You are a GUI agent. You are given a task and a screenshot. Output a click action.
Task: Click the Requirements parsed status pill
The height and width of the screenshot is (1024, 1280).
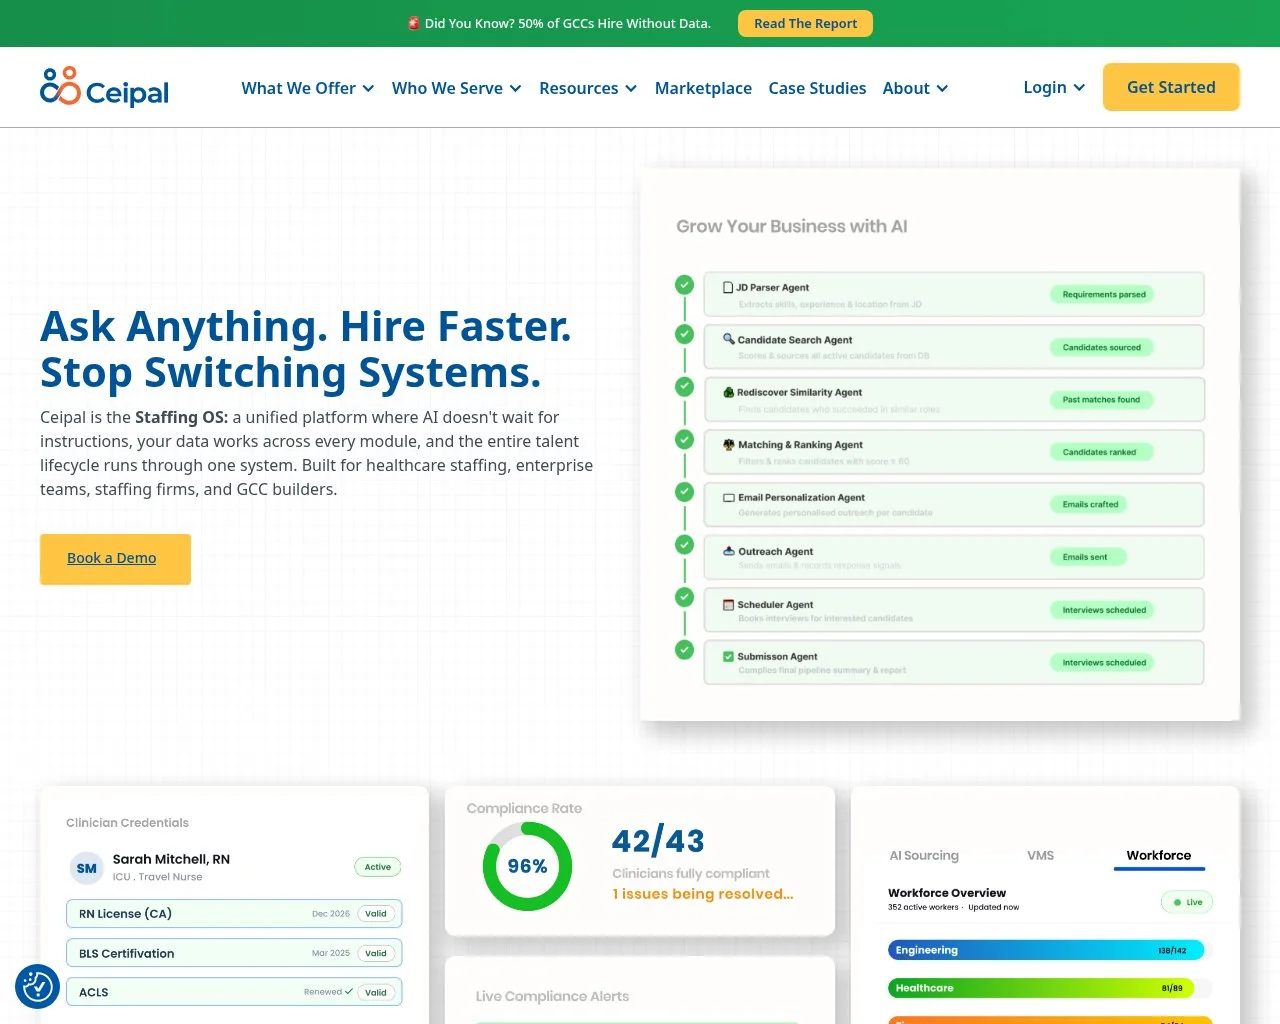pyautogui.click(x=1102, y=294)
